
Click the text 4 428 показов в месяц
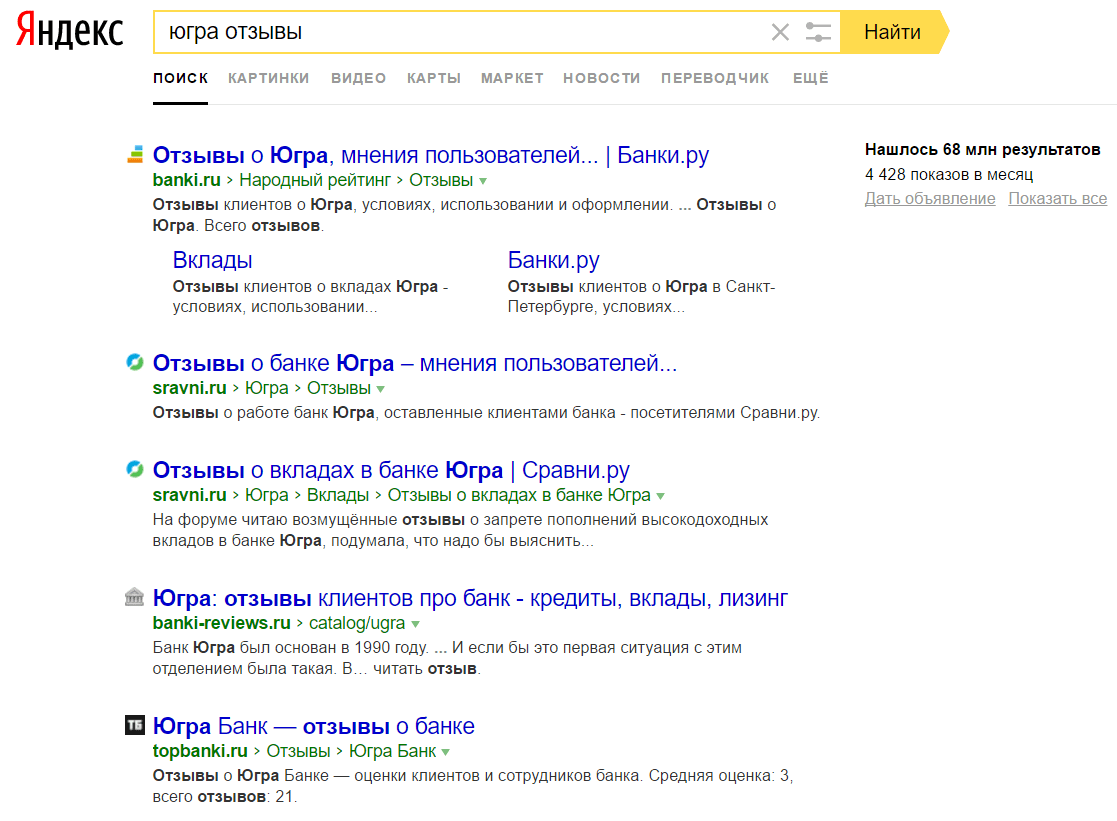point(949,175)
